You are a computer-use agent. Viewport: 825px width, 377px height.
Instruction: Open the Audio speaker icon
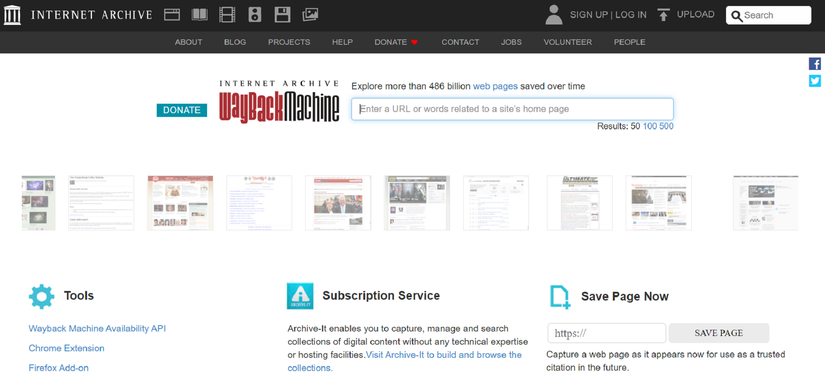(x=255, y=15)
